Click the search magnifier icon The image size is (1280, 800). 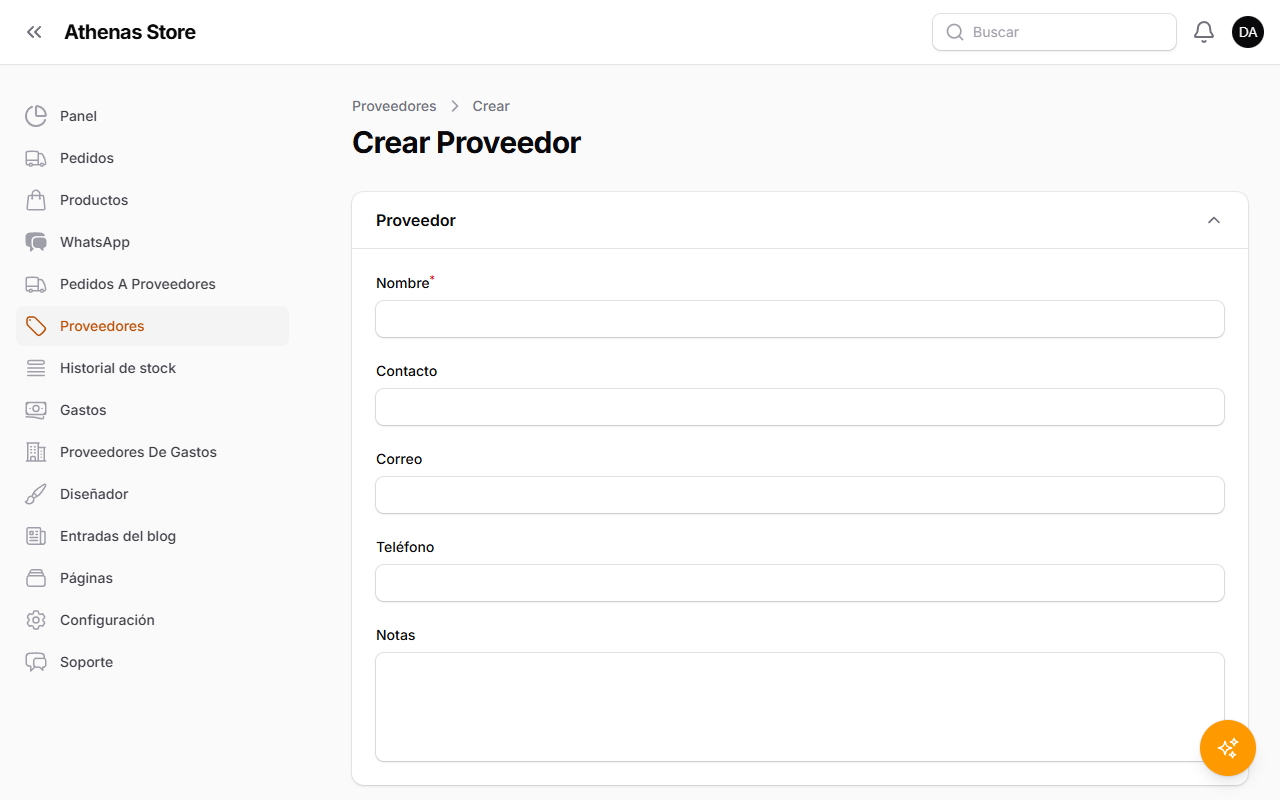pos(955,32)
